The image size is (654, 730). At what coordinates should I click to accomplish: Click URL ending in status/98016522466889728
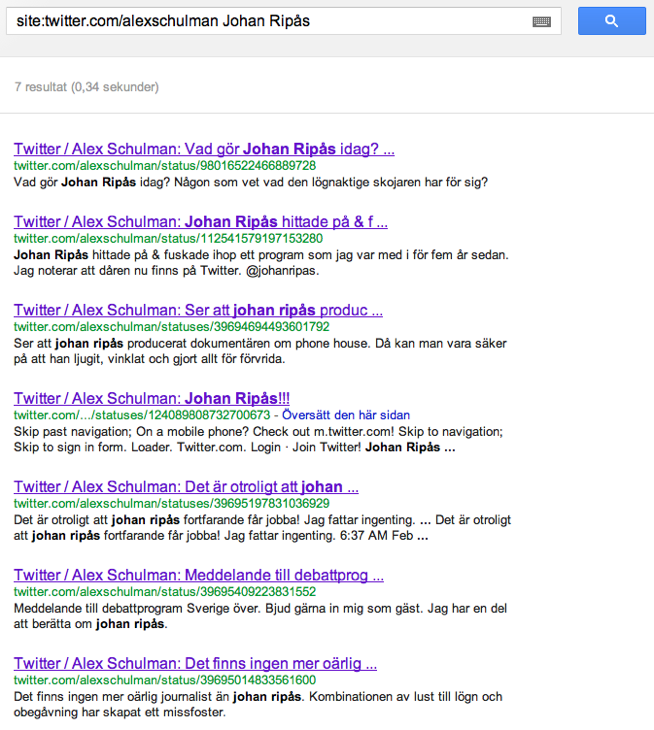click(165, 166)
